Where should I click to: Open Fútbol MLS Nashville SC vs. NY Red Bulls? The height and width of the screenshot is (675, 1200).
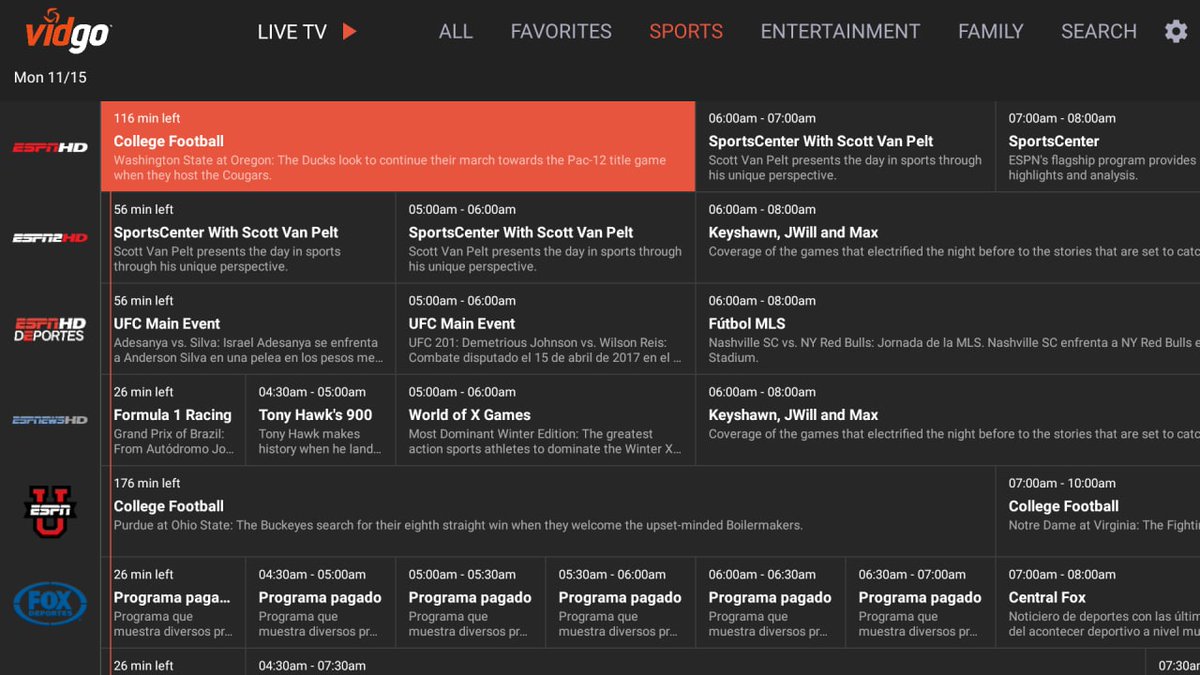pos(948,328)
